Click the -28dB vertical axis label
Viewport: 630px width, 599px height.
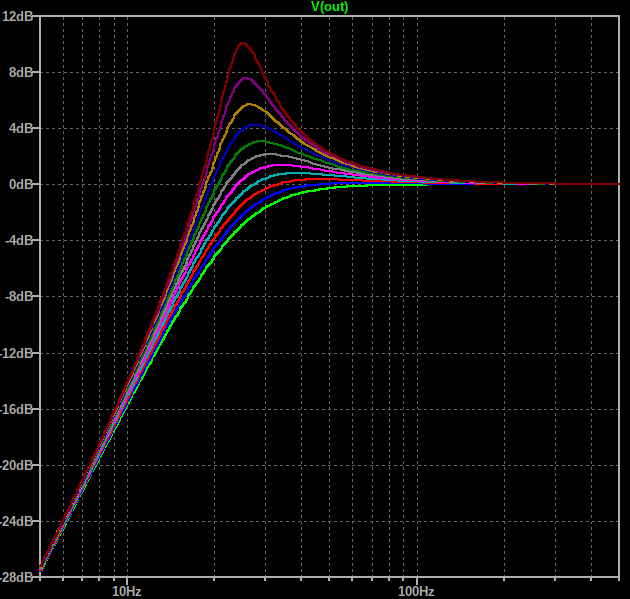pyautogui.click(x=16, y=577)
